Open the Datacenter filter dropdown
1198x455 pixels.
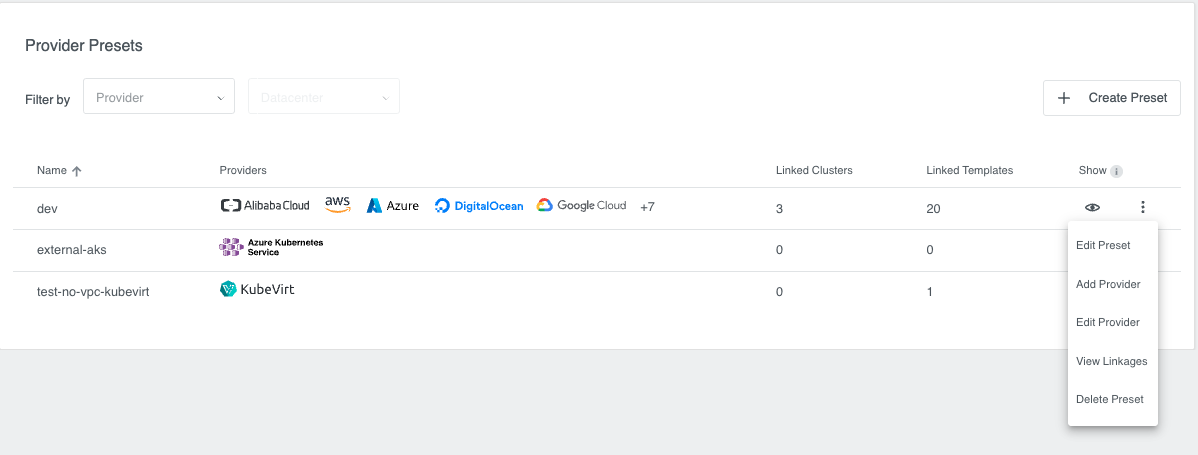(x=324, y=97)
